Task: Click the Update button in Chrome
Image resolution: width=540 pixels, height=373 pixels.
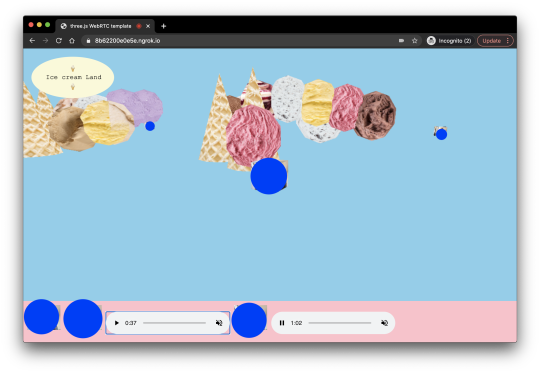Action: click(491, 41)
